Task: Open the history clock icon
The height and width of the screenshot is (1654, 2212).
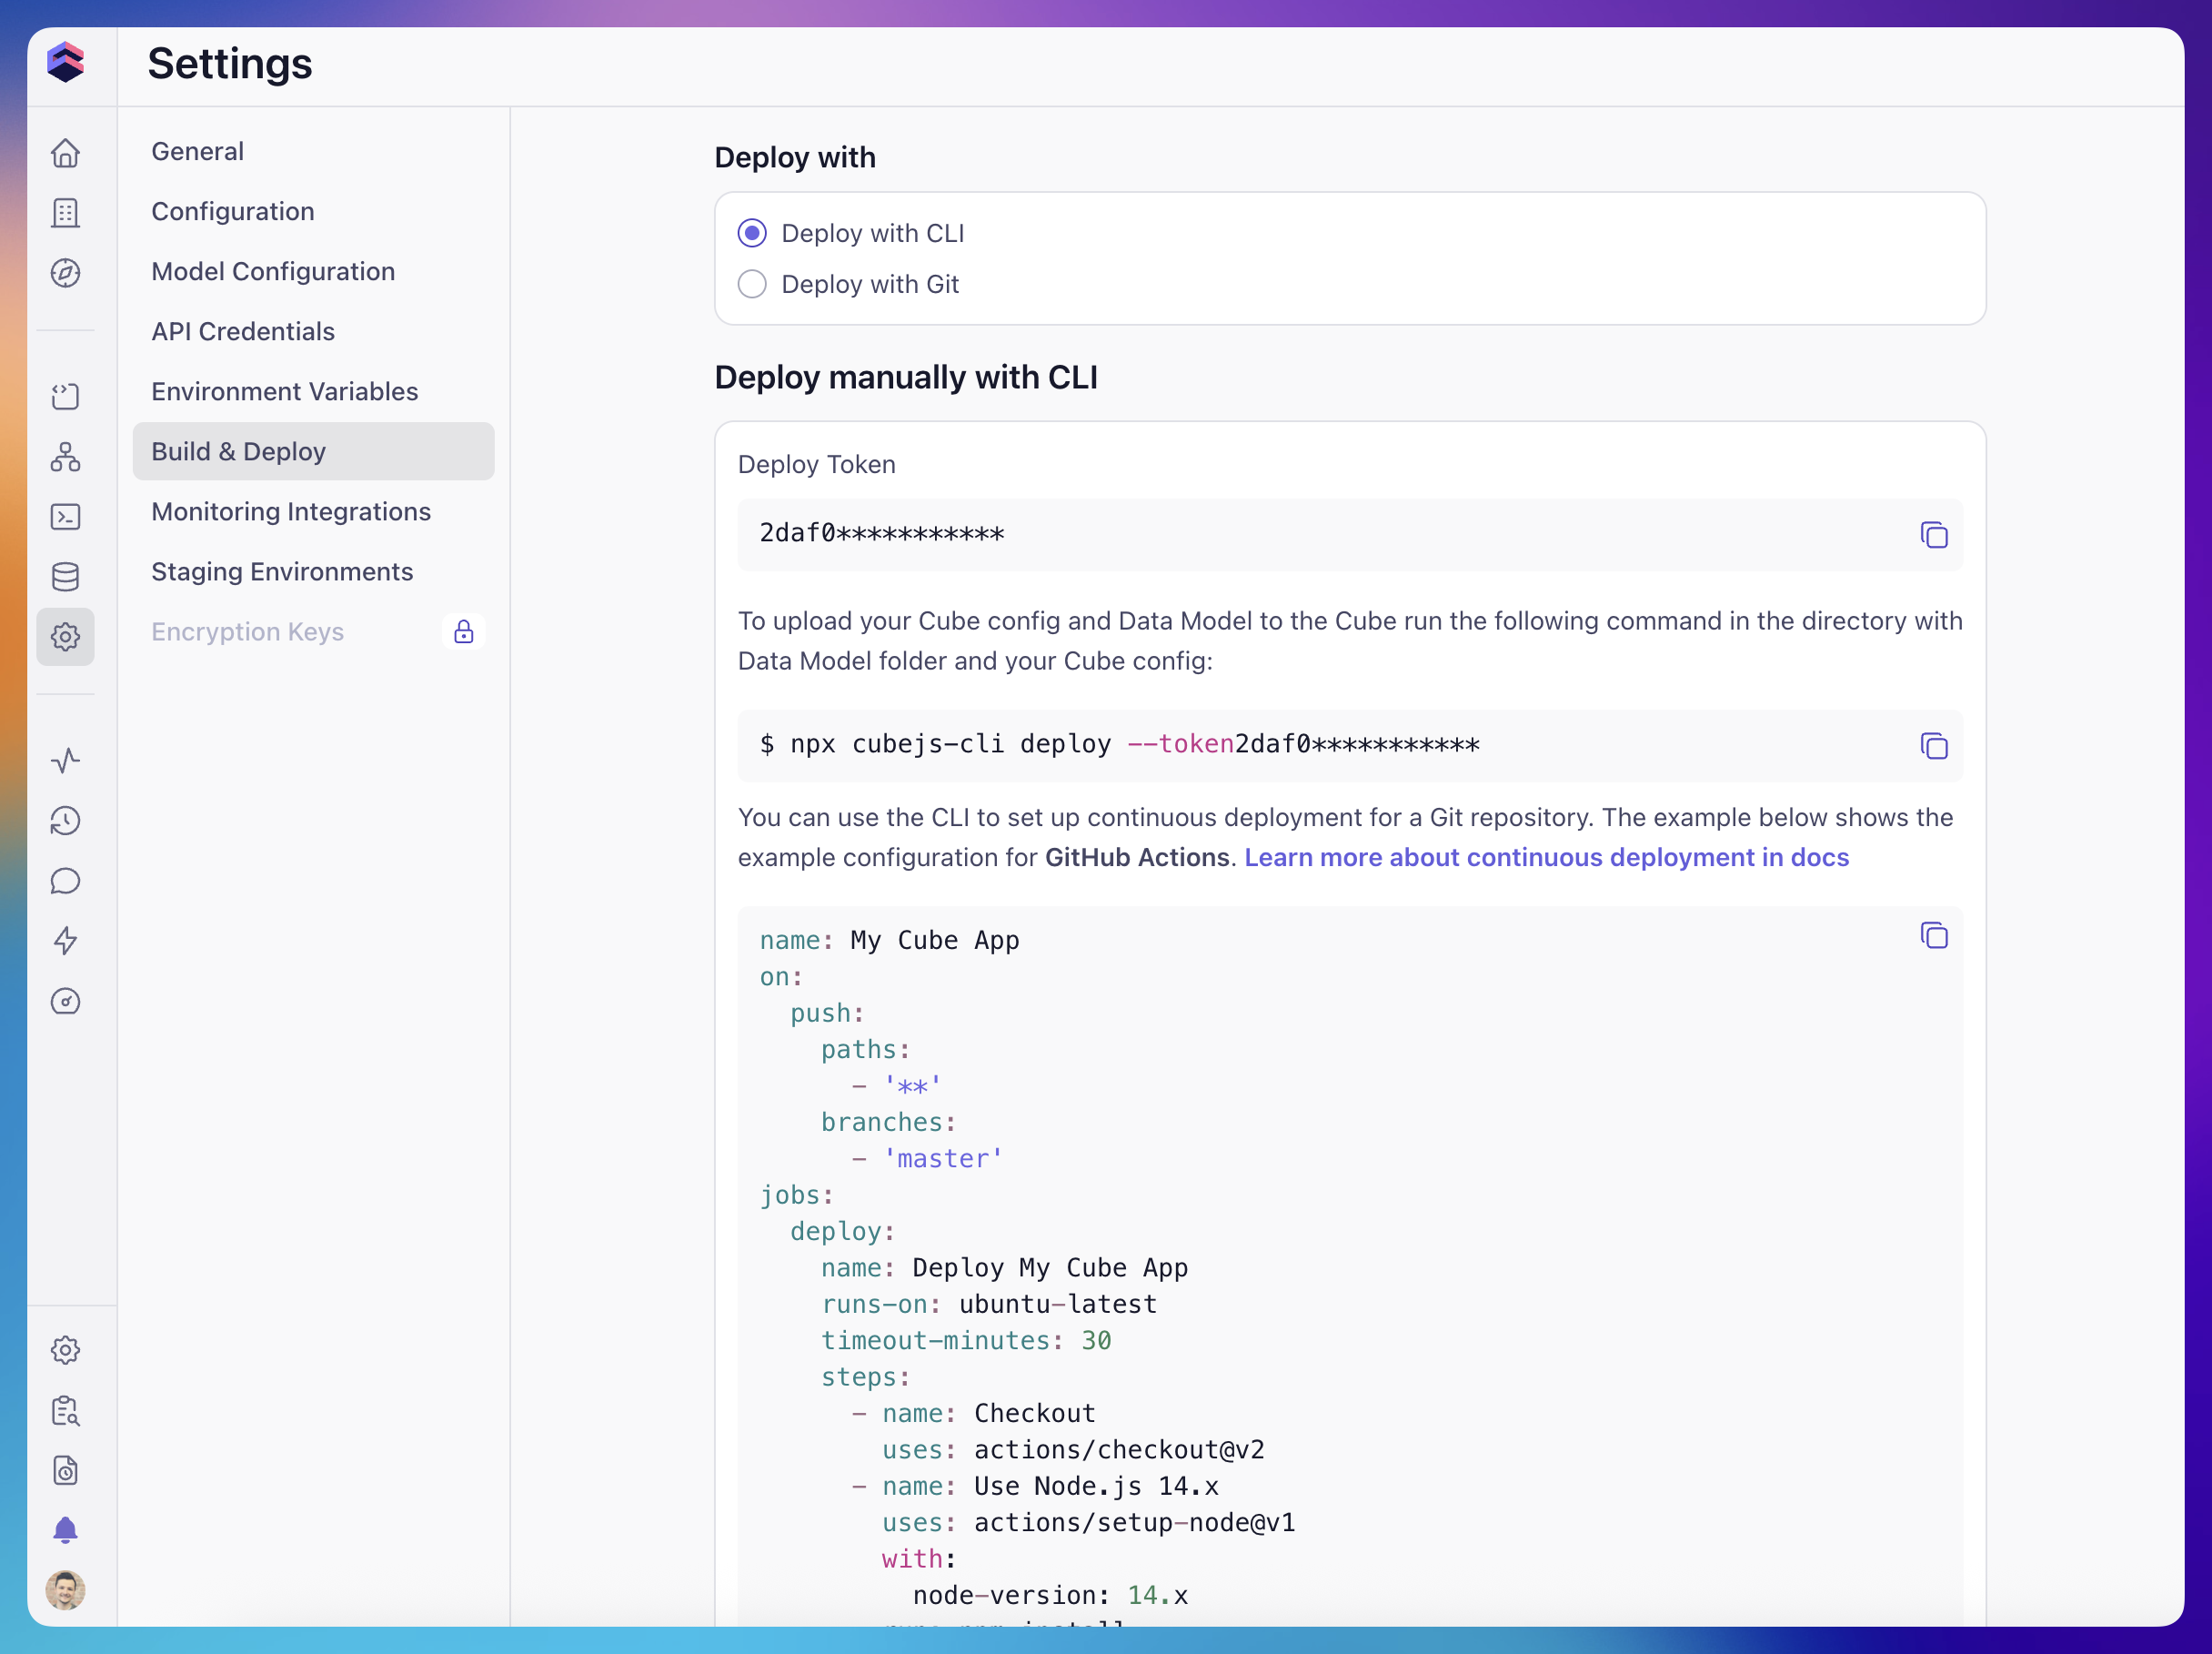Action: pos(66,821)
